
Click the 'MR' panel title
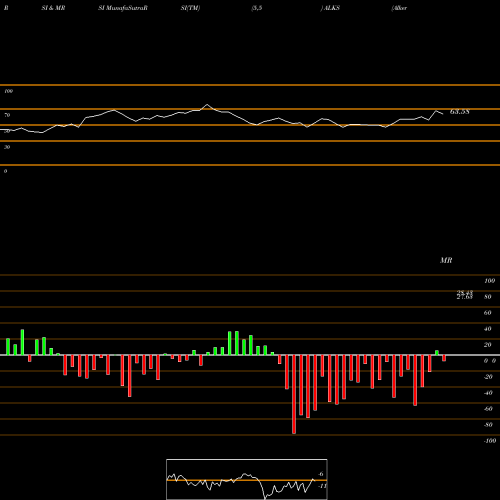446,260
